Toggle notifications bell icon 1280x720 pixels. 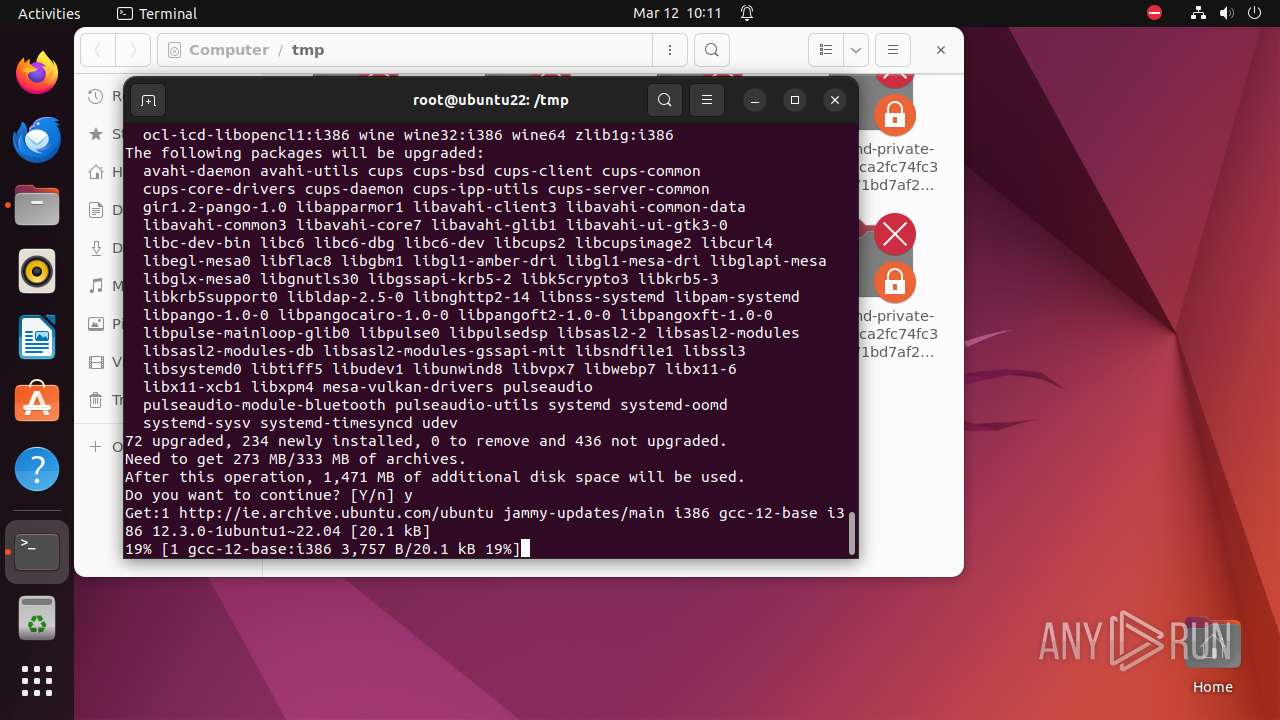tap(747, 13)
